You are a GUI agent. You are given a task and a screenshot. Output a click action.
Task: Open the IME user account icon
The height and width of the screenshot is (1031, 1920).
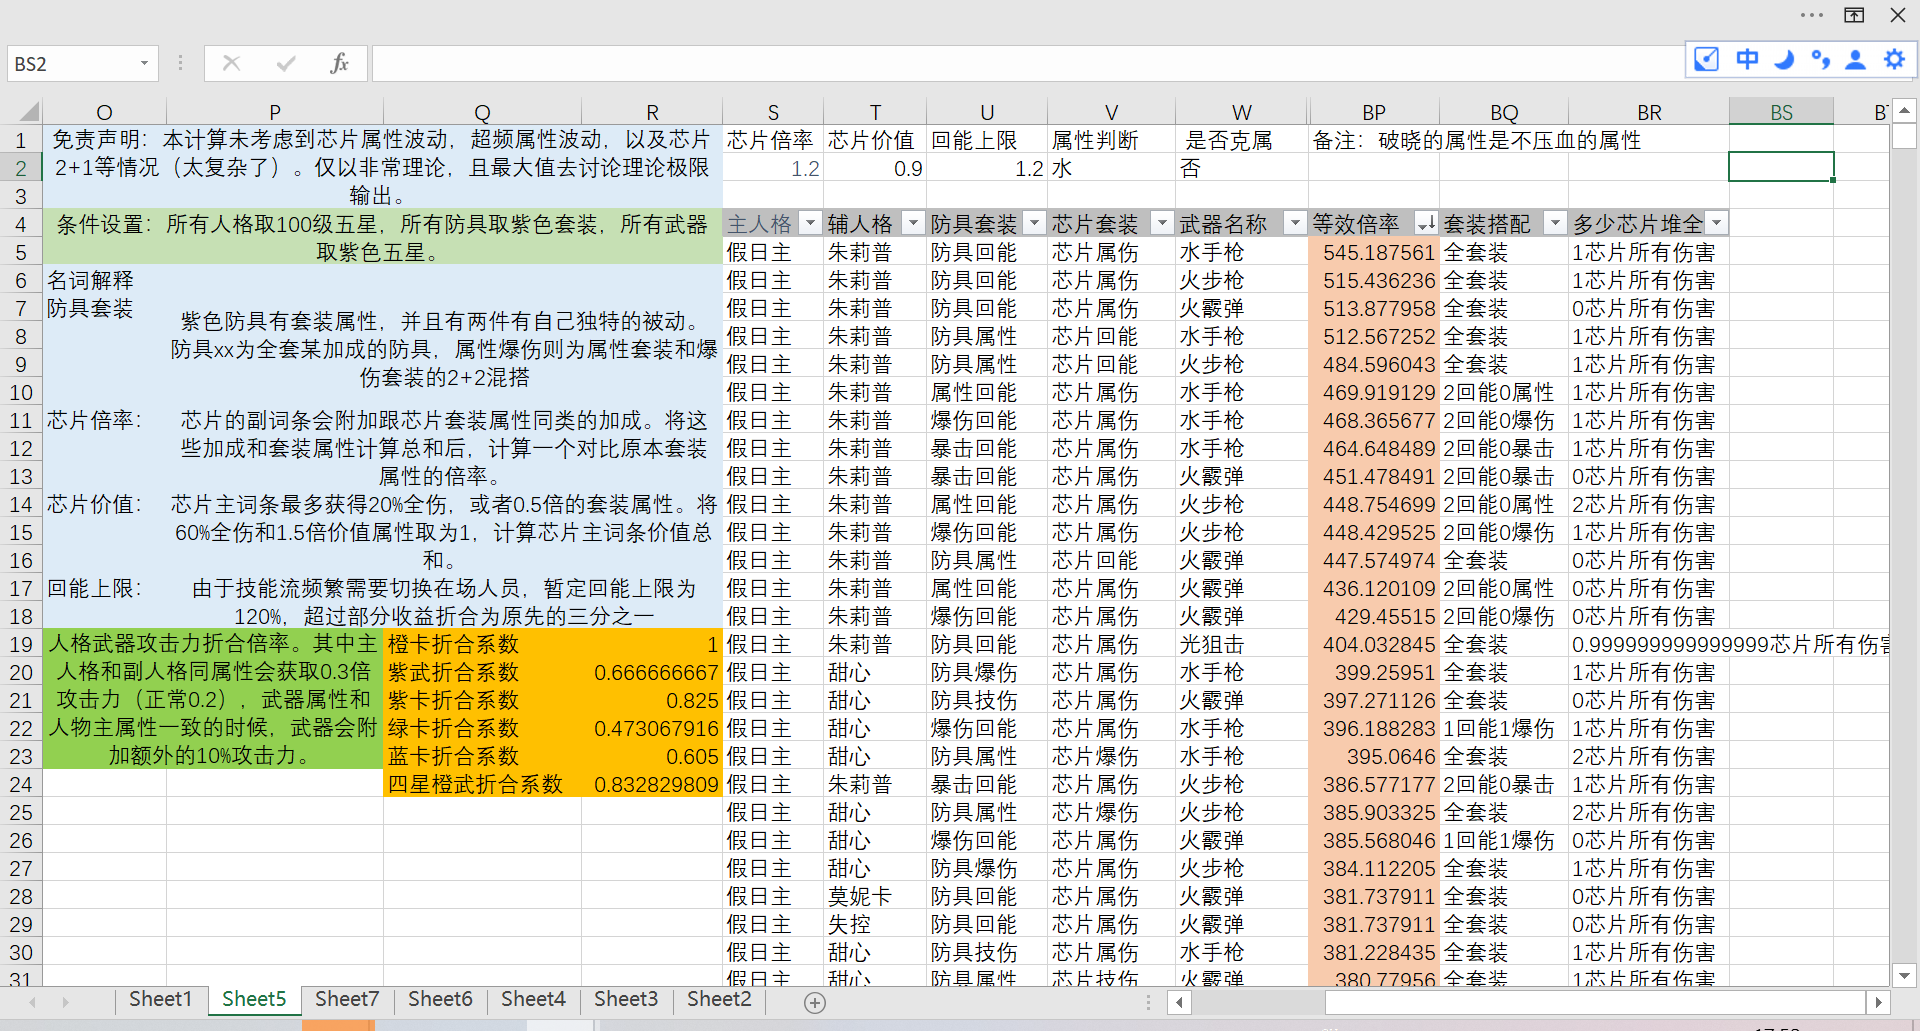pos(1856,59)
